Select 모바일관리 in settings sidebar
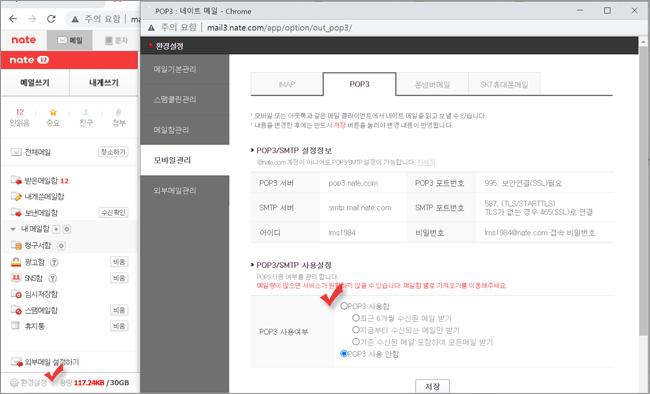 coord(185,160)
